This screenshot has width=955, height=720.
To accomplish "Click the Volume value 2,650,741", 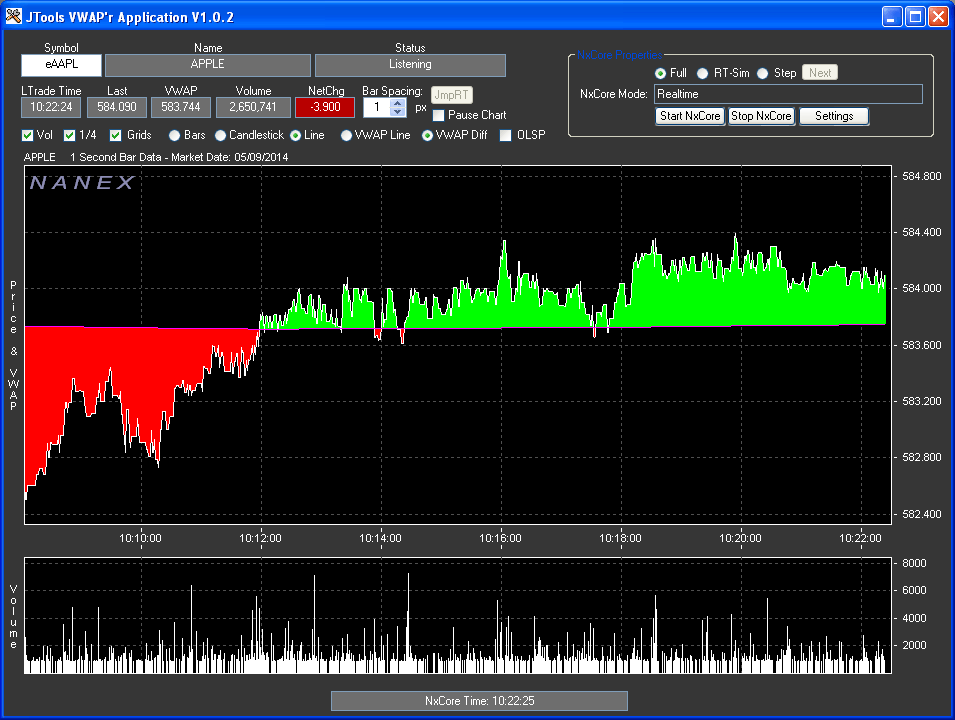I will pos(253,107).
